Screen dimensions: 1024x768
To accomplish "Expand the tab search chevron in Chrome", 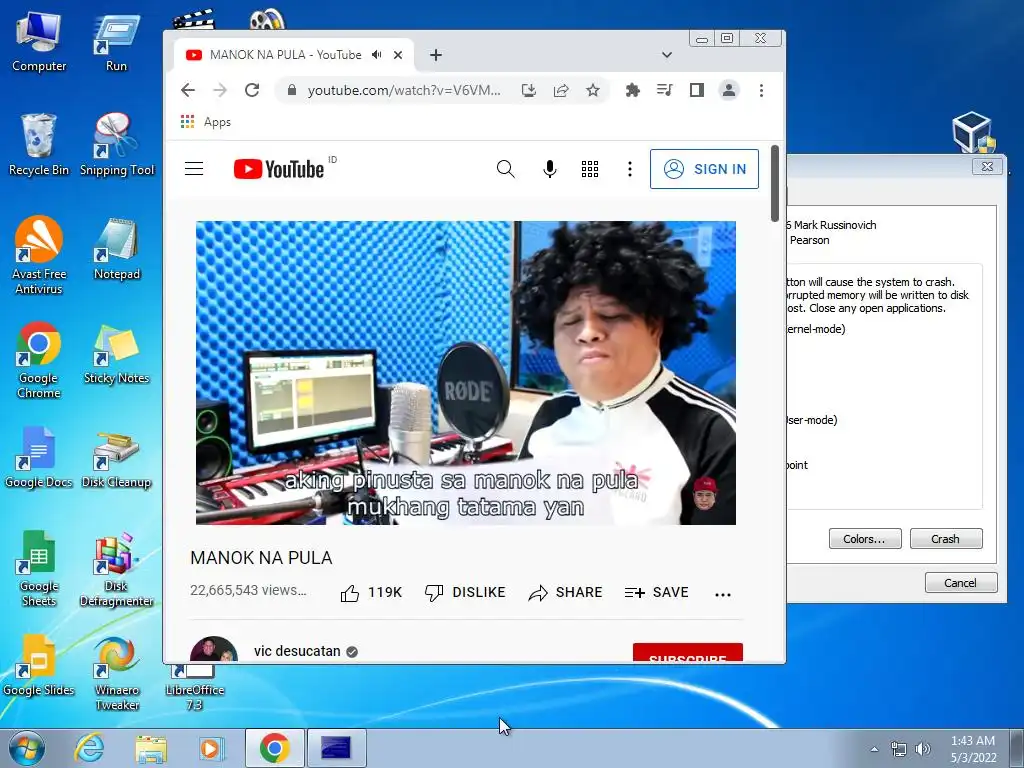I will pos(667,55).
